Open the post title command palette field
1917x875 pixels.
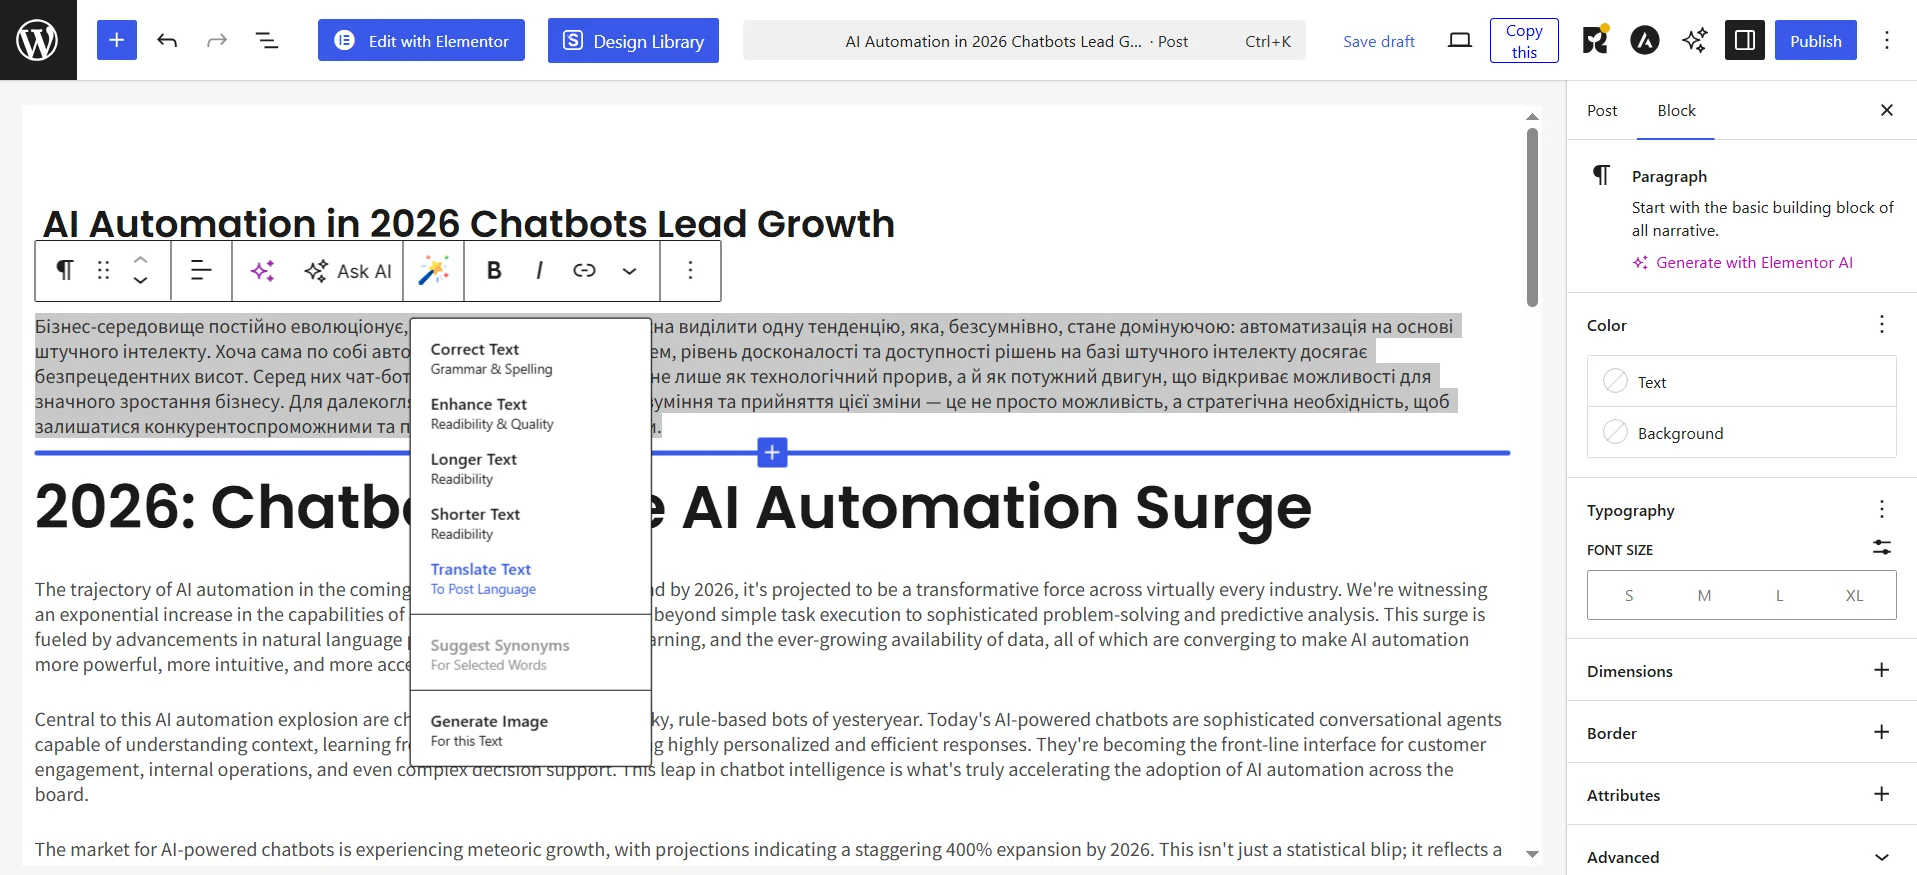(x=1024, y=41)
